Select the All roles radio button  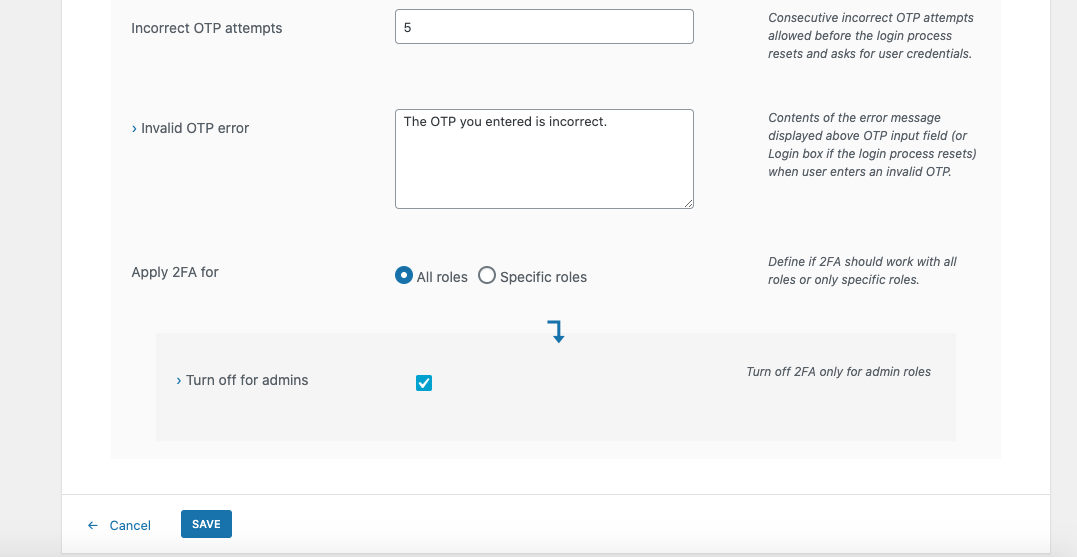tap(404, 276)
